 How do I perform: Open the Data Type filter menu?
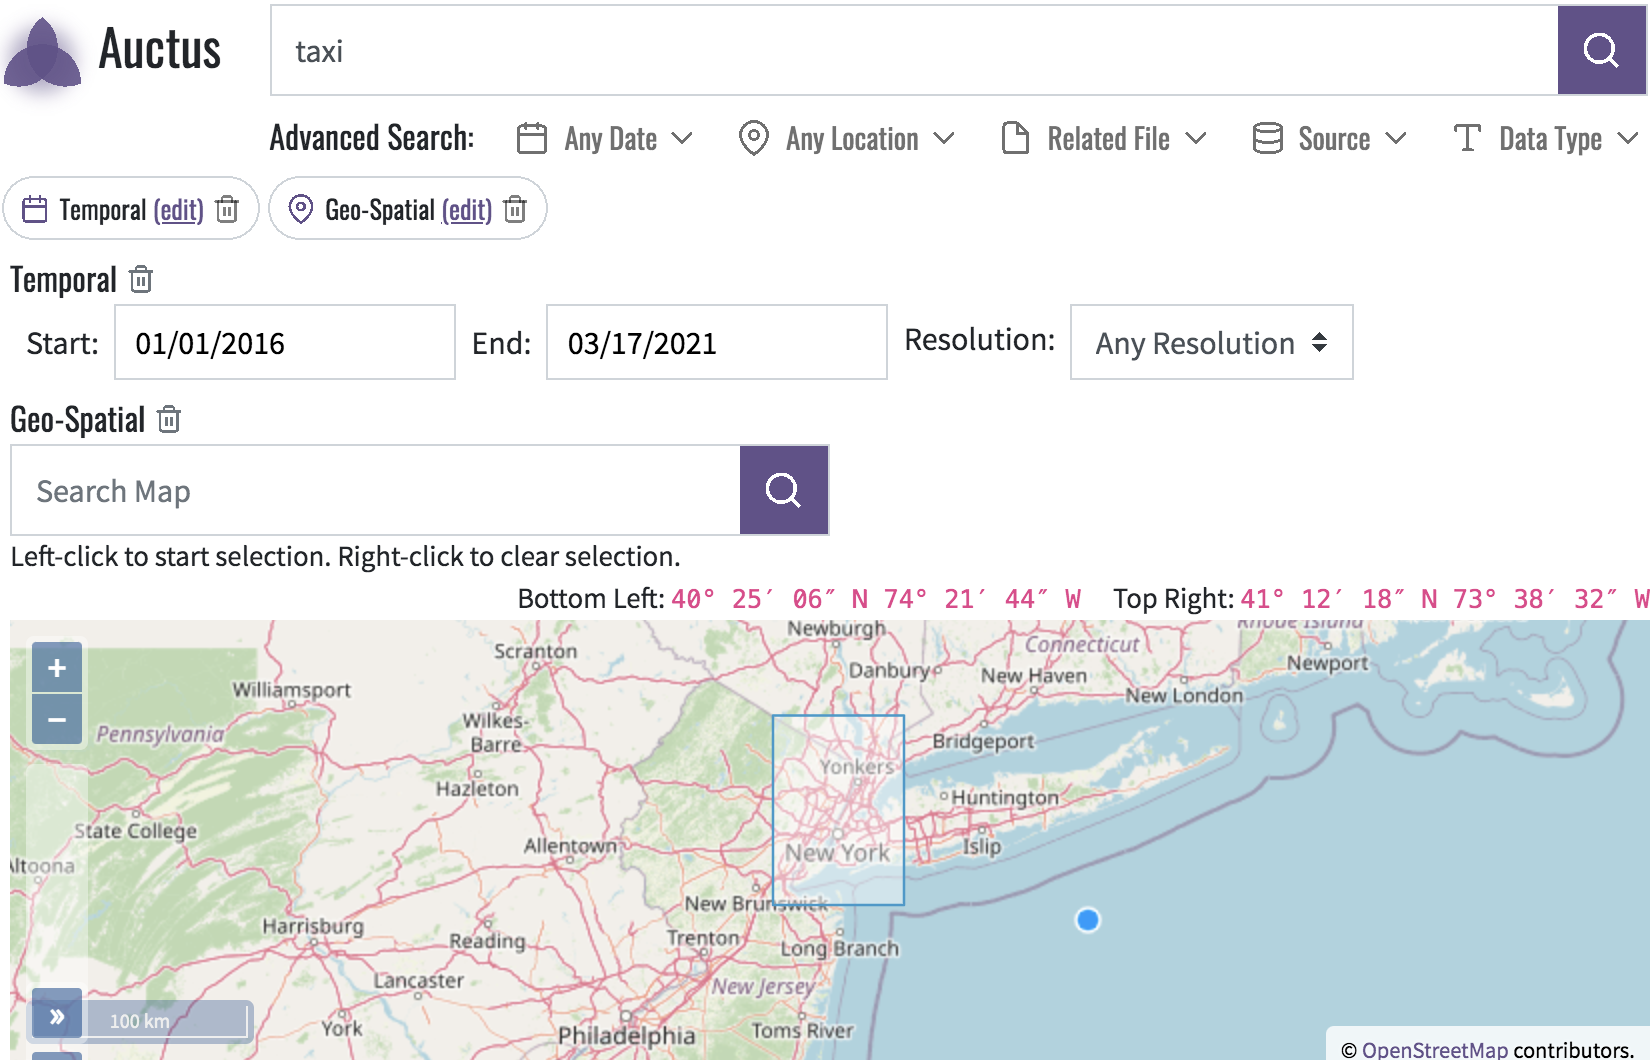click(x=1546, y=138)
